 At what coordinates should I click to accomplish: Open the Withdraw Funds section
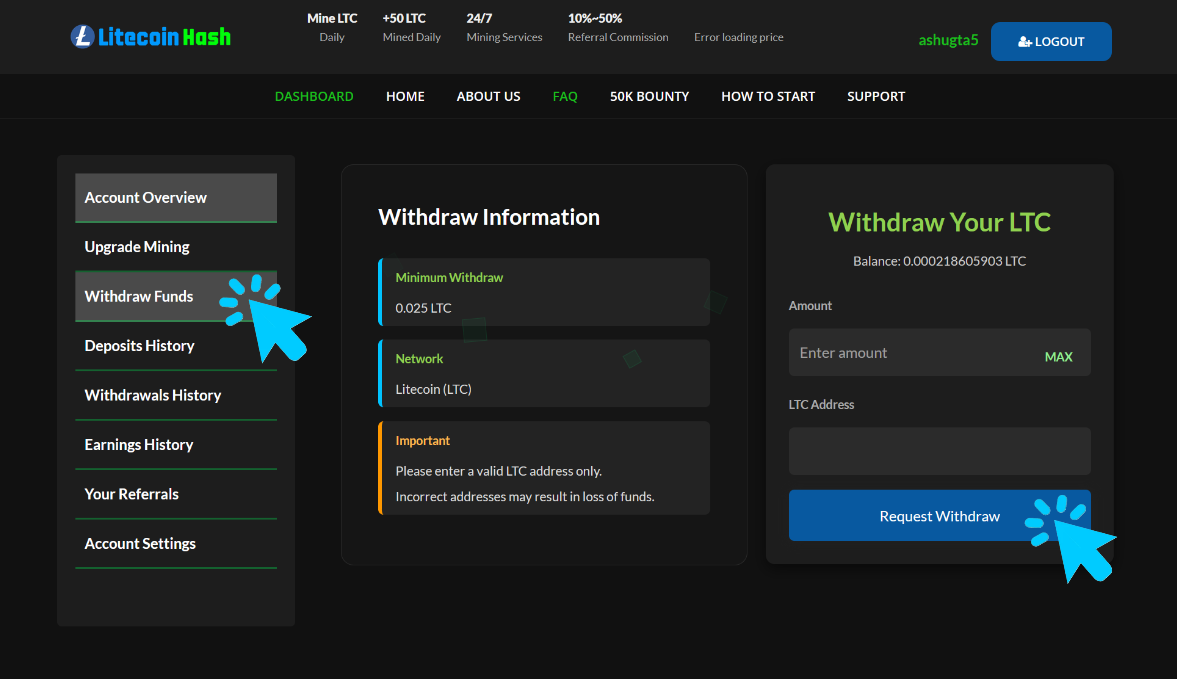point(138,296)
